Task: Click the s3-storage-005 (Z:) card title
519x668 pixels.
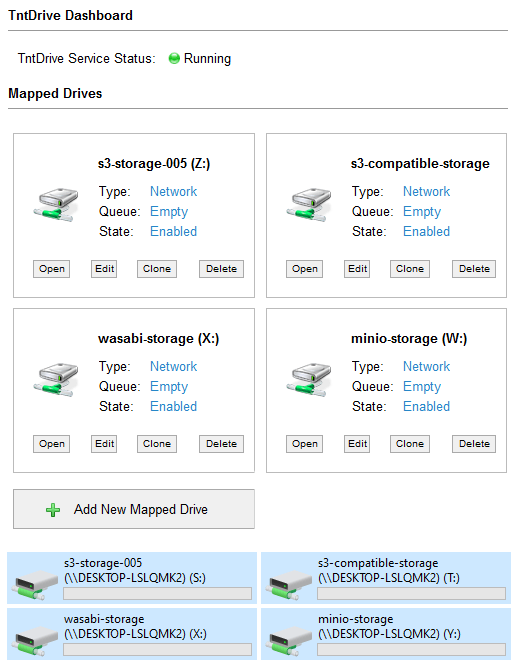Action: coord(154,164)
